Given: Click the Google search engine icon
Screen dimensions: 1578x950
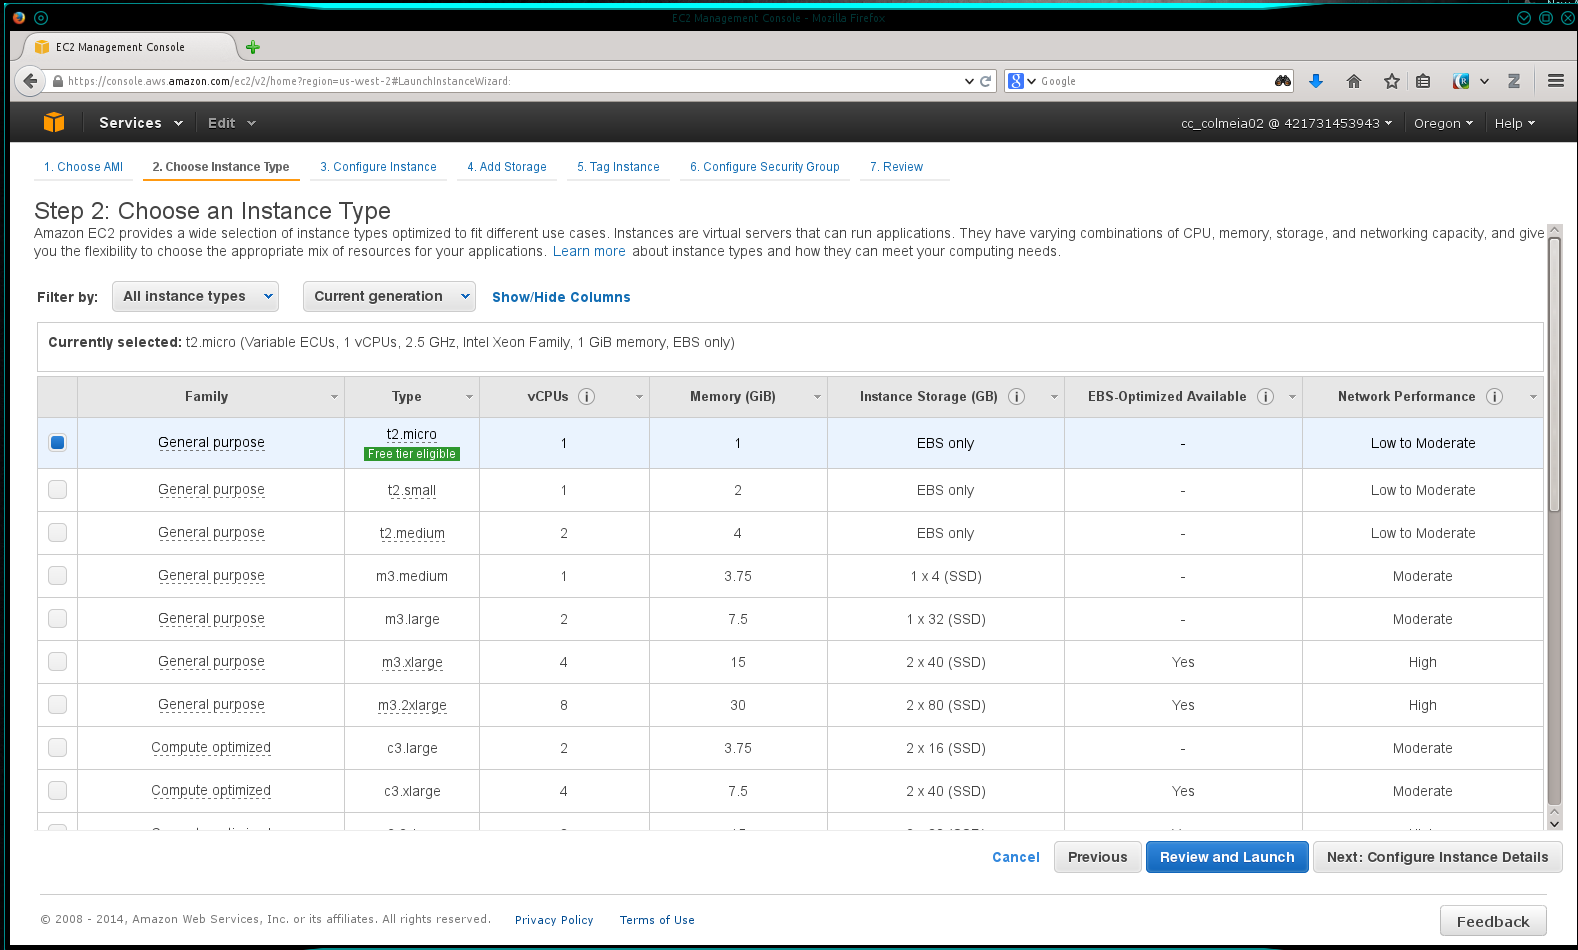Looking at the screenshot, I should (x=1016, y=81).
